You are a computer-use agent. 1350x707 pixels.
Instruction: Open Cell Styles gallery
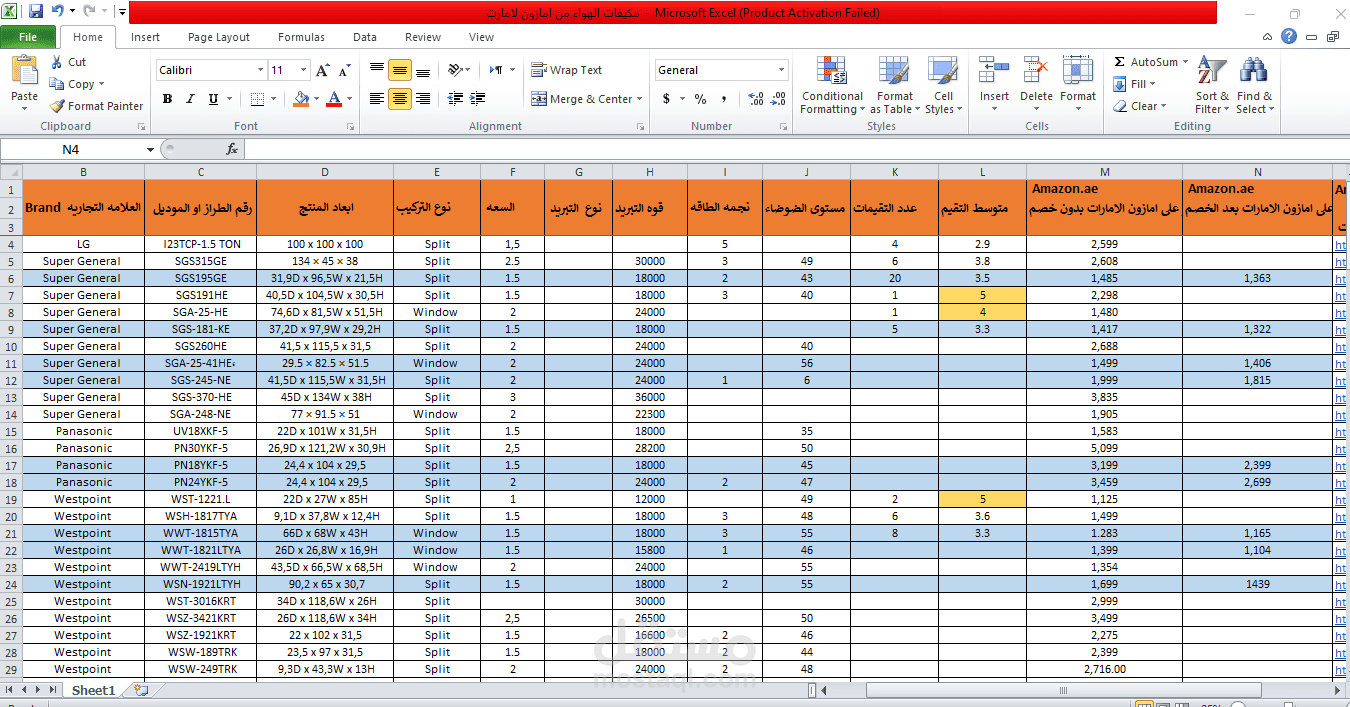(943, 85)
